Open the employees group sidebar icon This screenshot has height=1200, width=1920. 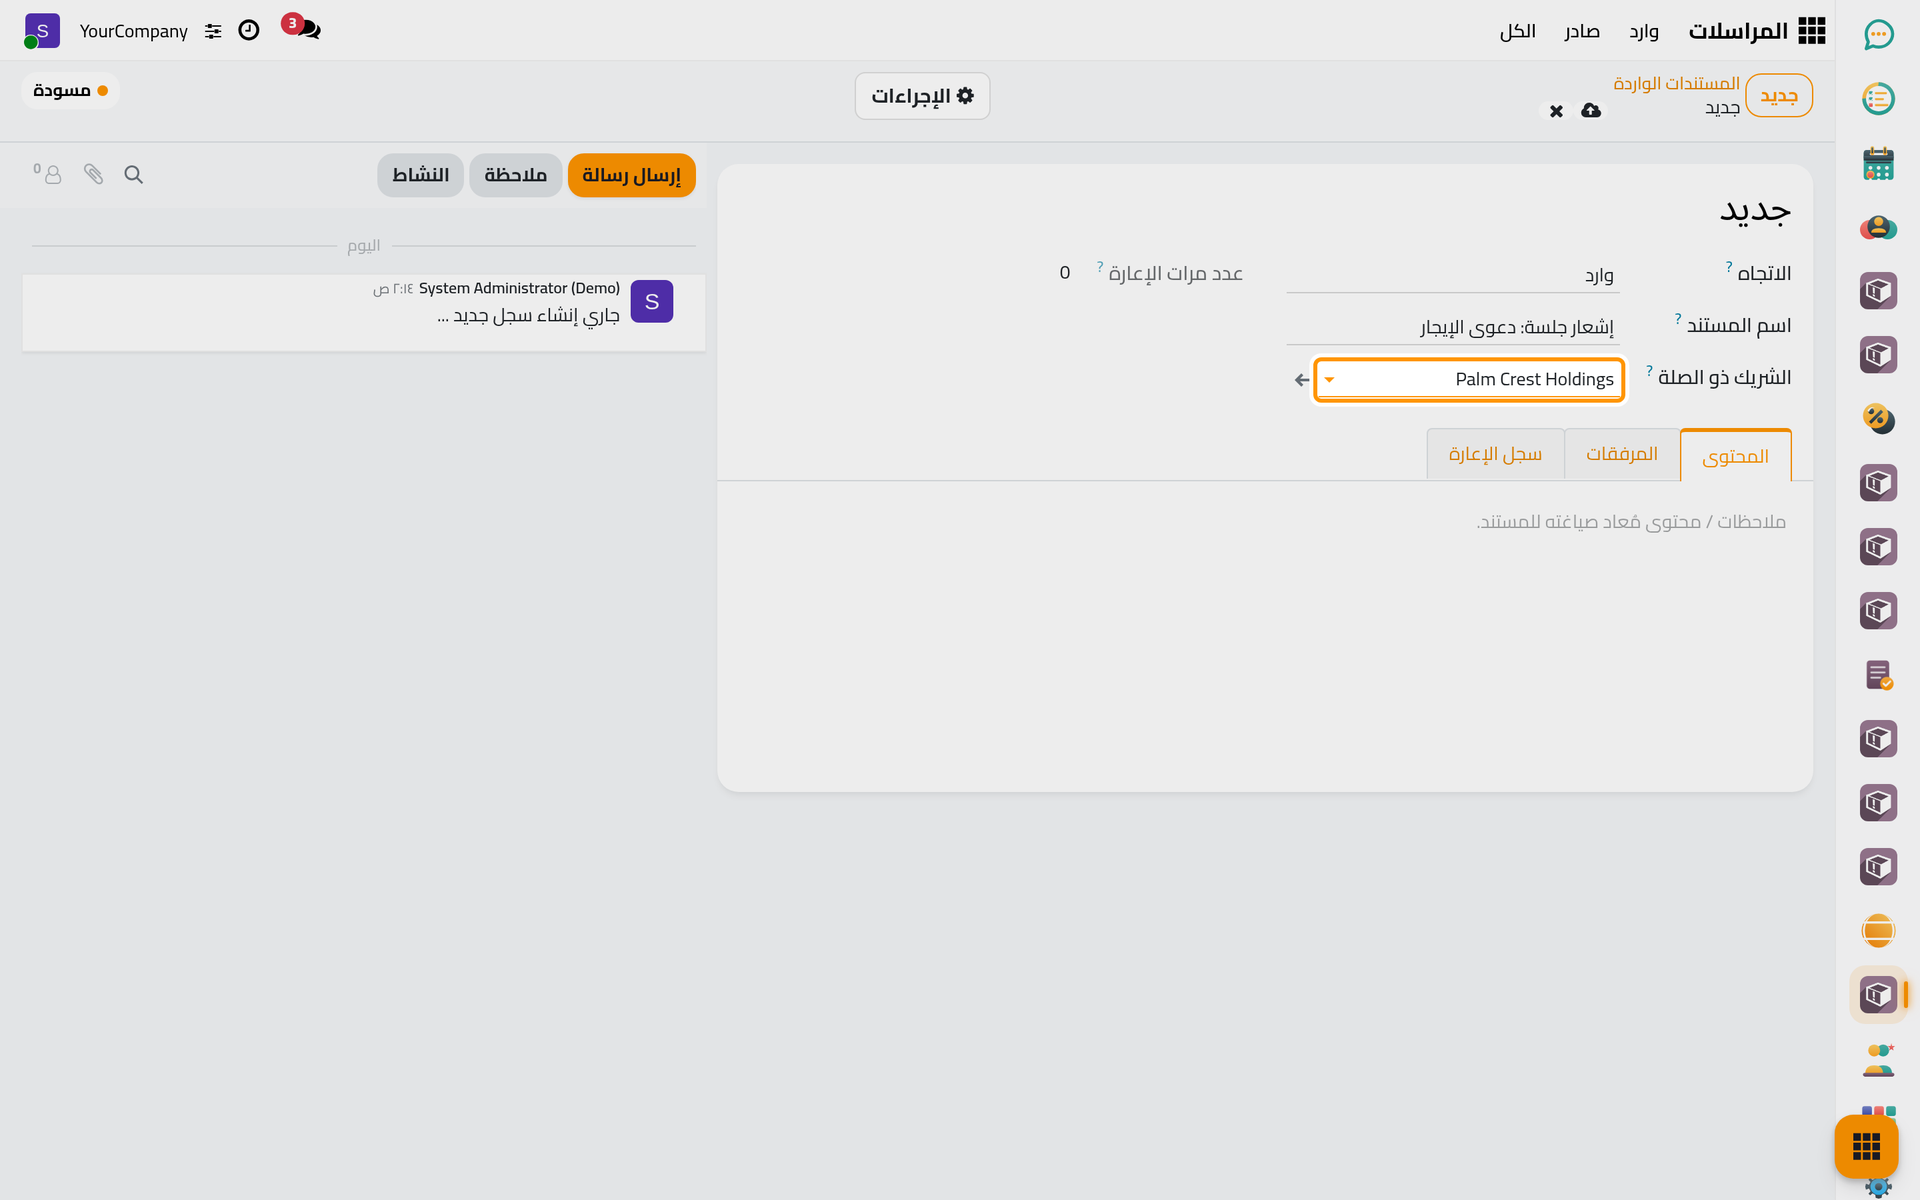click(1878, 1059)
